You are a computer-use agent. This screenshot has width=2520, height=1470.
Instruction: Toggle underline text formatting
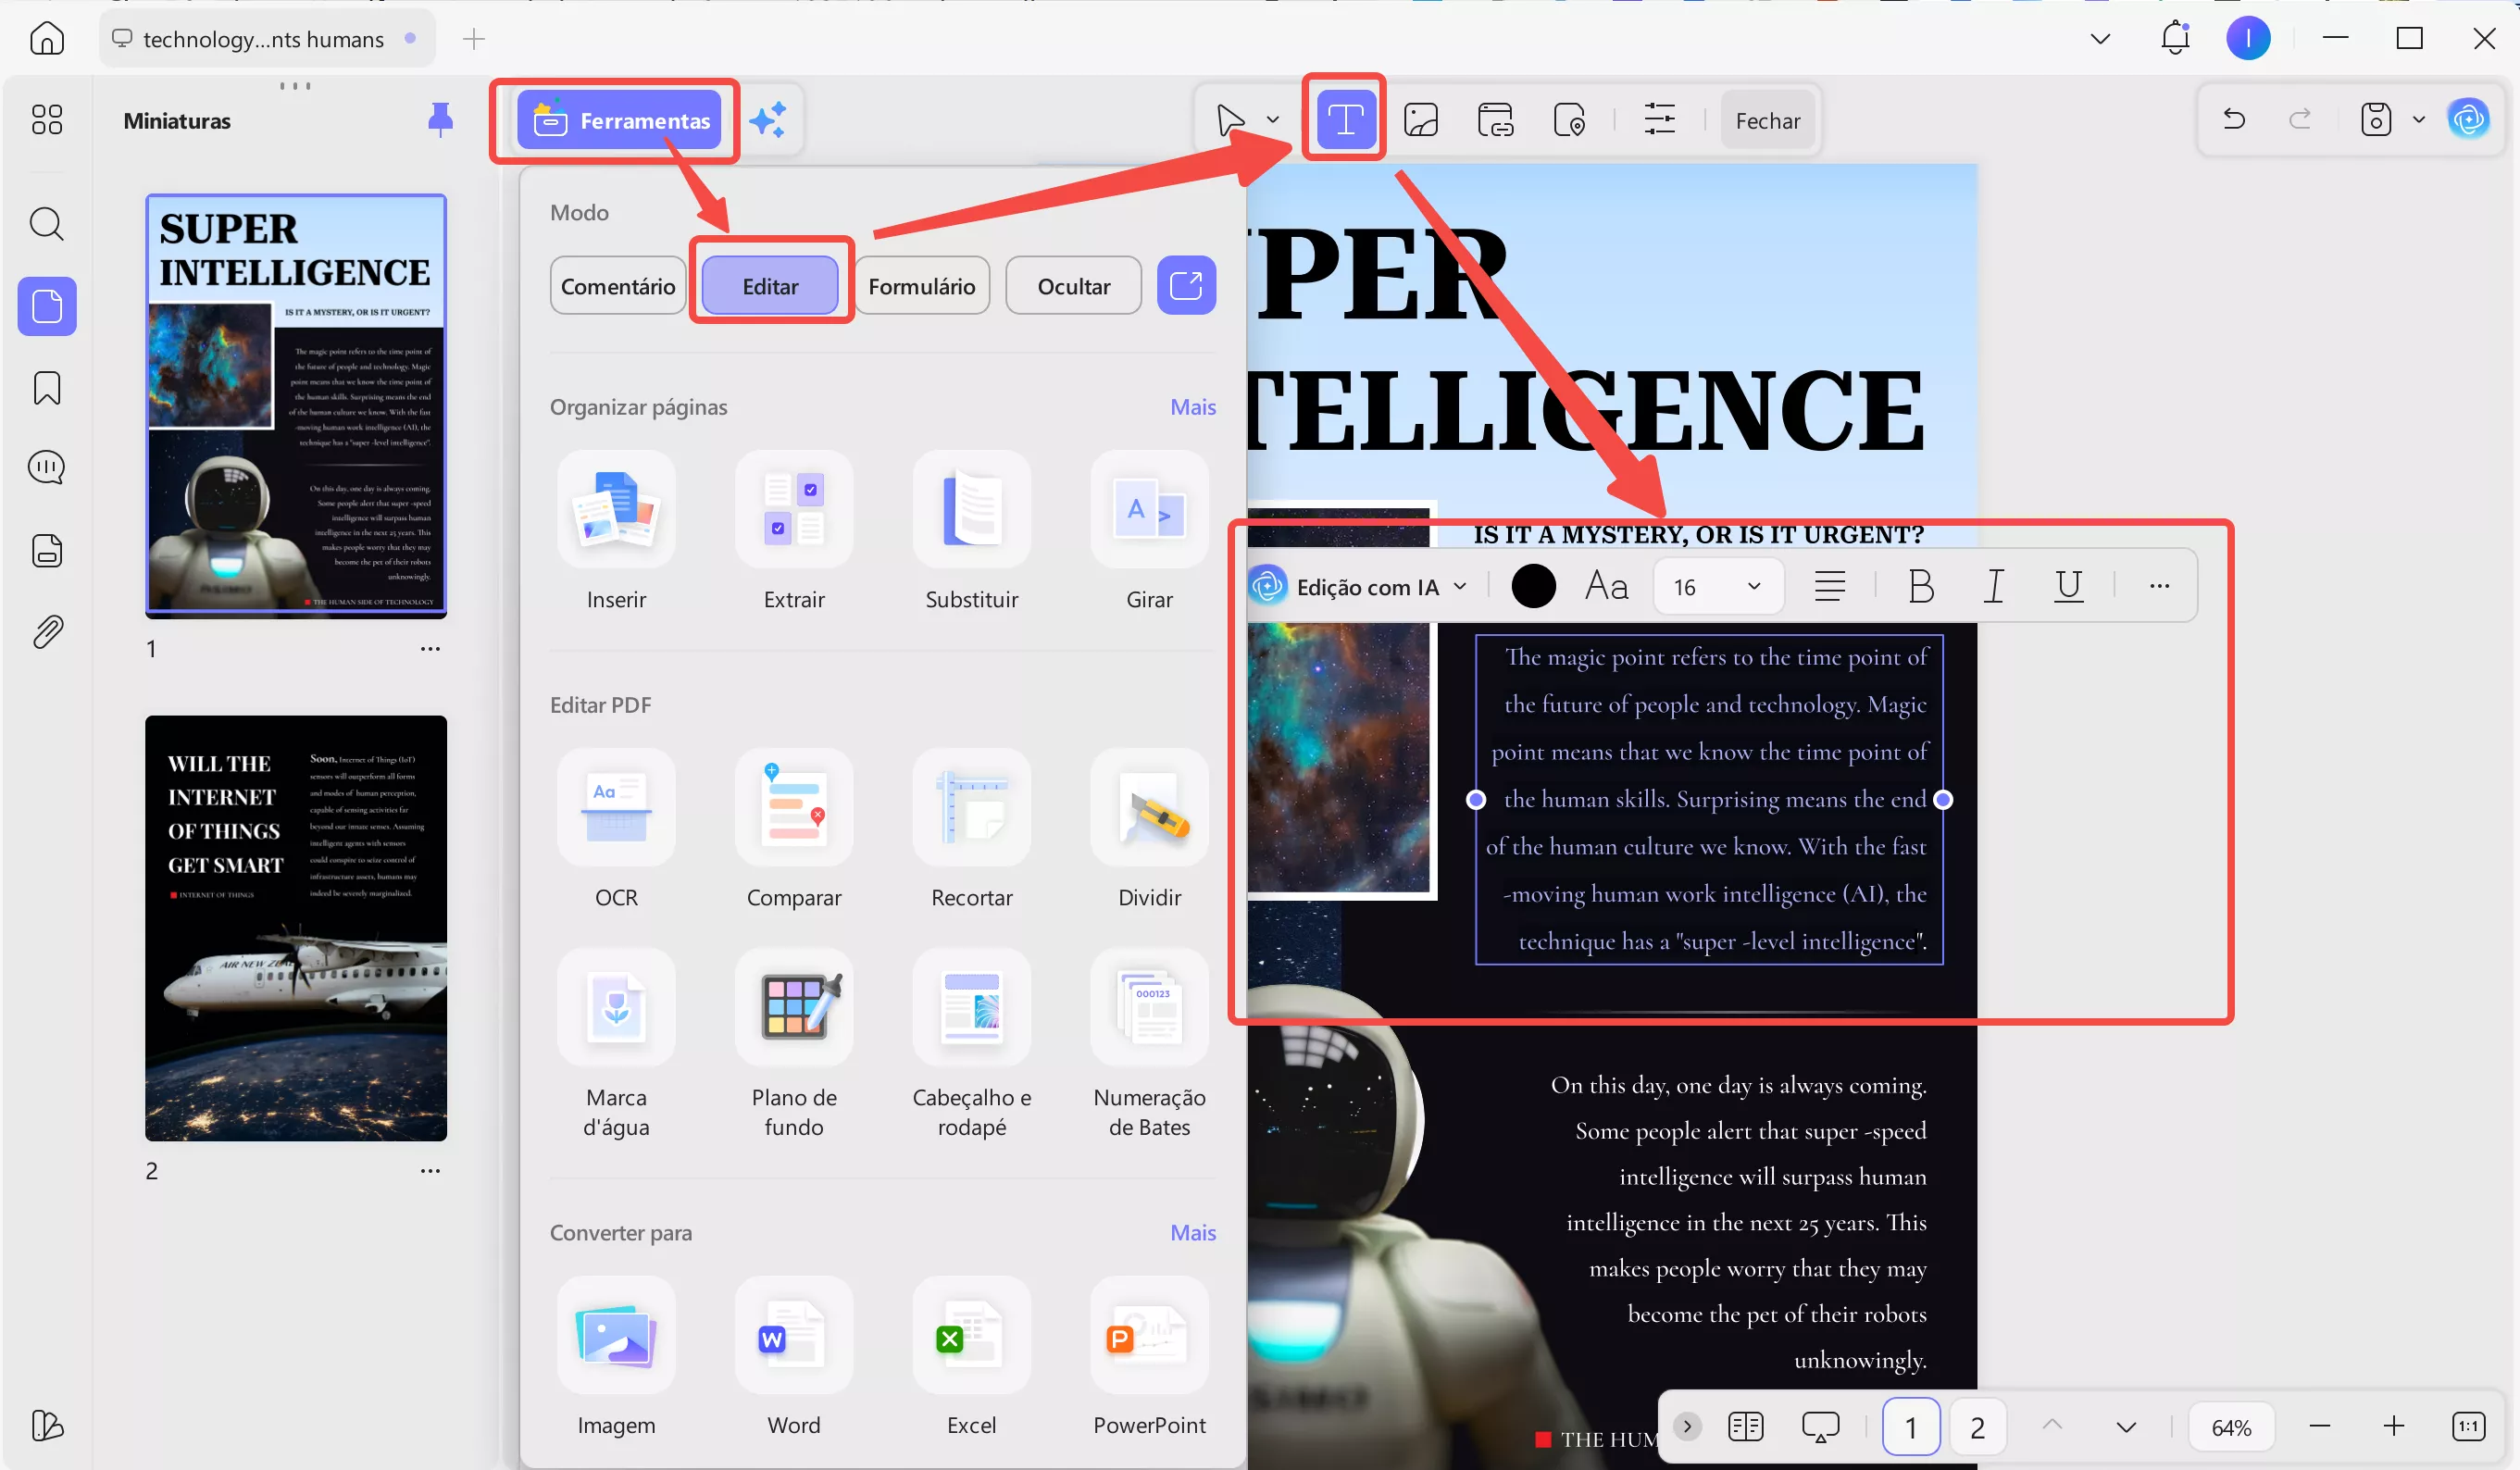coord(2067,586)
